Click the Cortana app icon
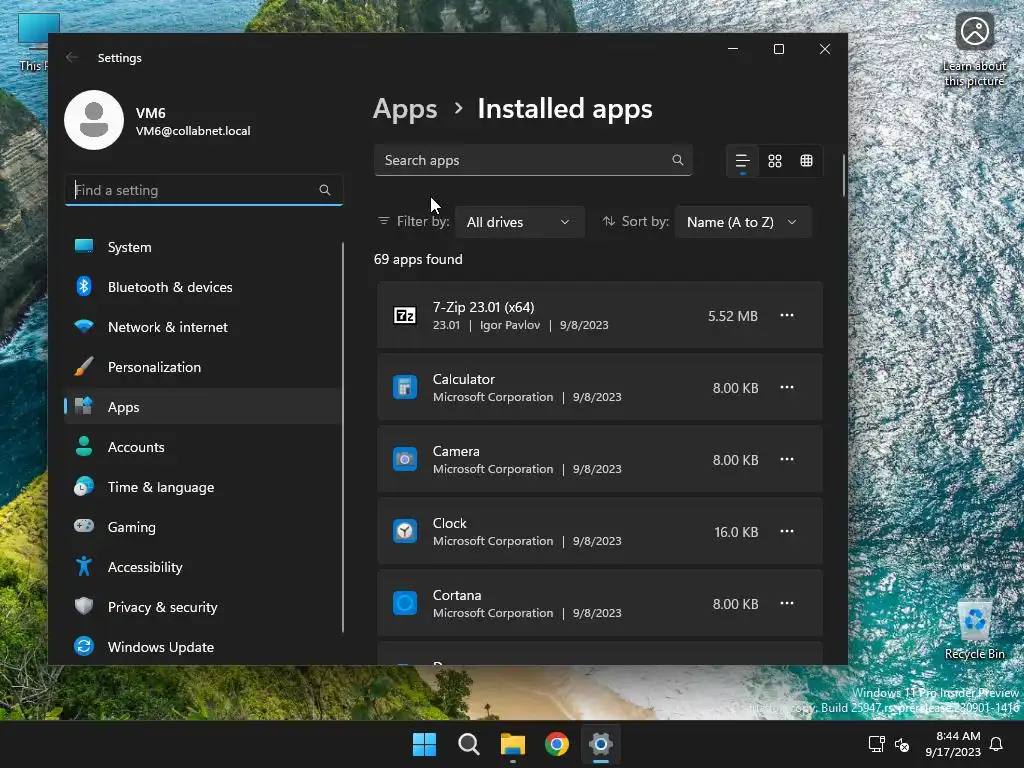The image size is (1024, 768). 405,603
